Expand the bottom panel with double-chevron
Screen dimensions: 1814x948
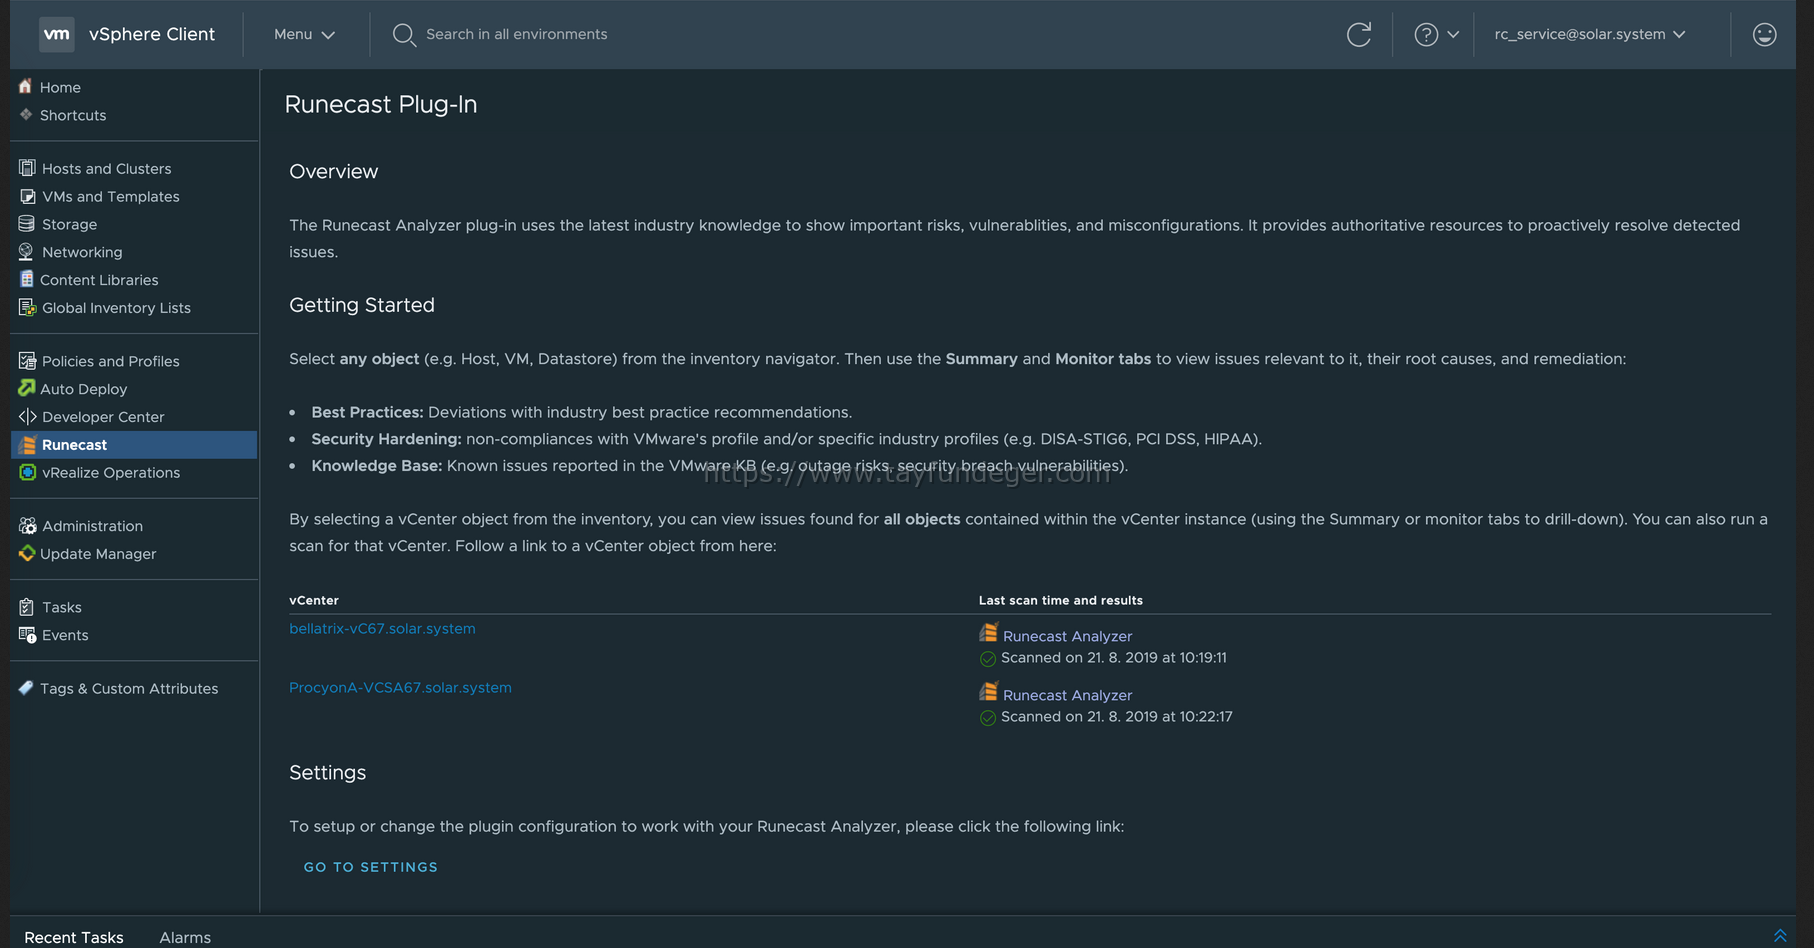coord(1780,936)
